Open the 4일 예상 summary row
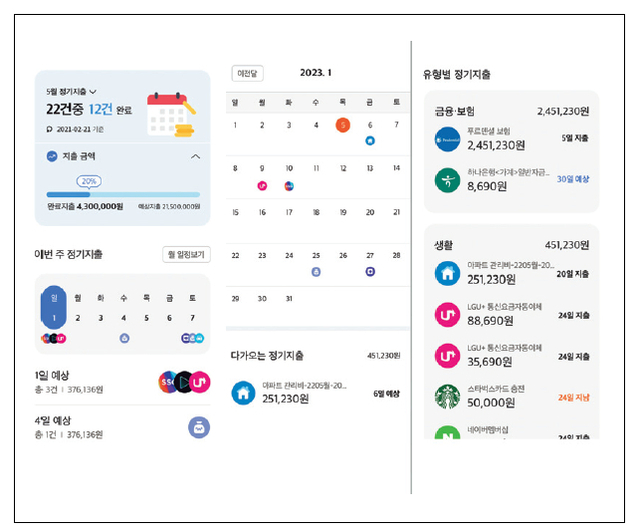Screen dimensions: 640x532 [122, 427]
